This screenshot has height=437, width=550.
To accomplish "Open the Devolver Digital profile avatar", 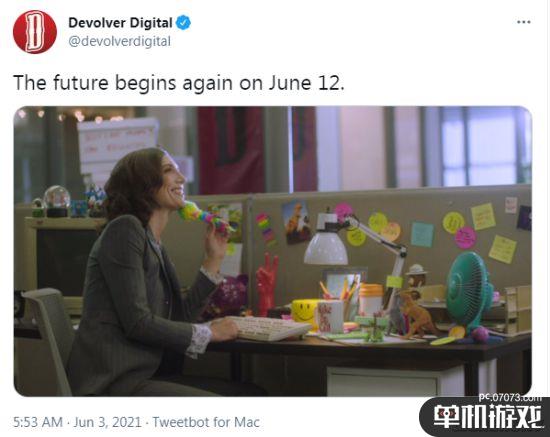I will [35, 32].
